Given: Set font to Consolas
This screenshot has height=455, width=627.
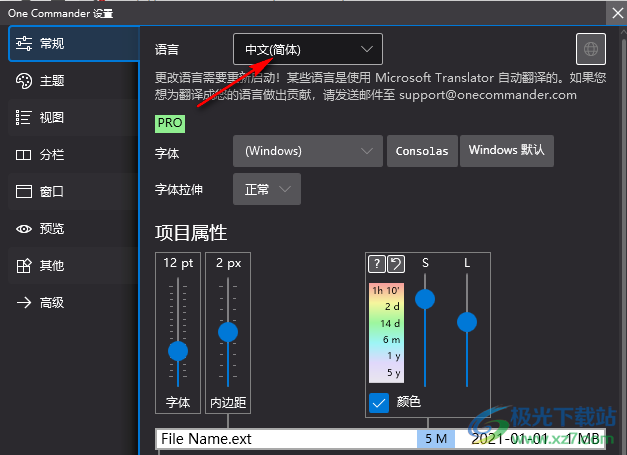Looking at the screenshot, I should [x=422, y=151].
